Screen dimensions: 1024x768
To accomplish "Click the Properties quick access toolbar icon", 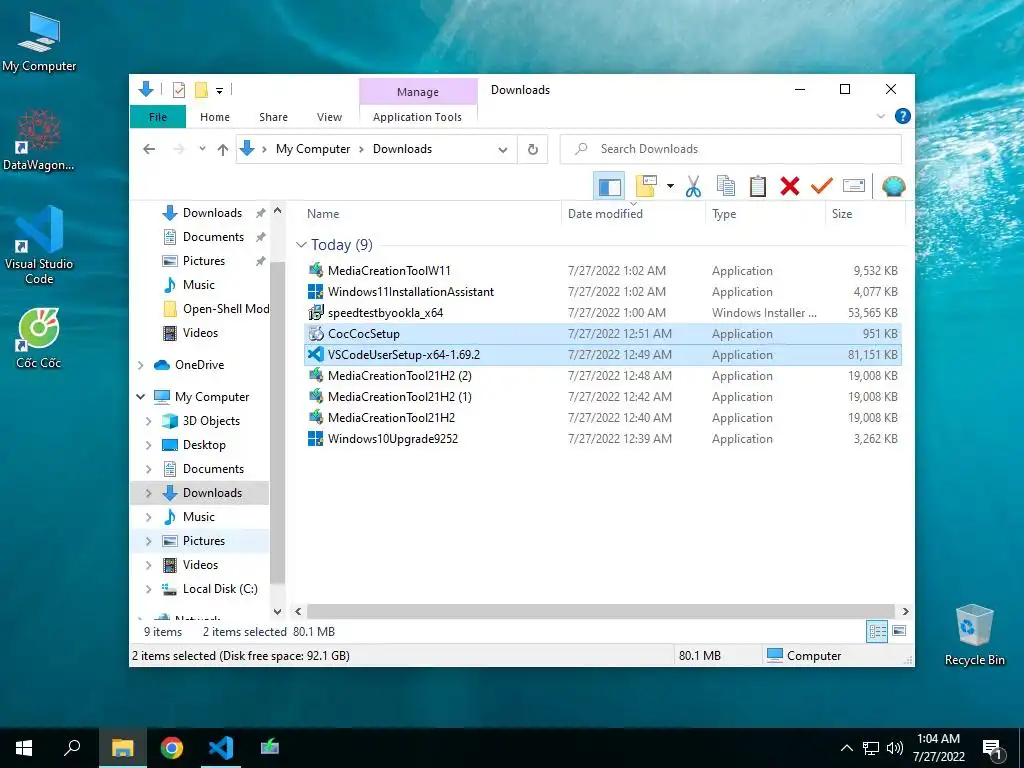I will (178, 90).
